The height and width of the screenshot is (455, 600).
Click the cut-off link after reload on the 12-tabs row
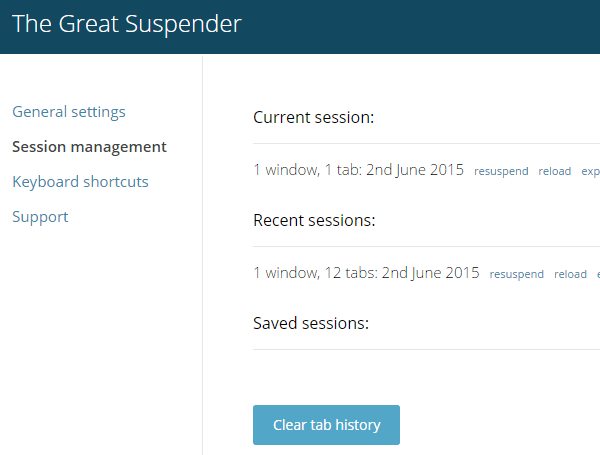tap(598, 274)
